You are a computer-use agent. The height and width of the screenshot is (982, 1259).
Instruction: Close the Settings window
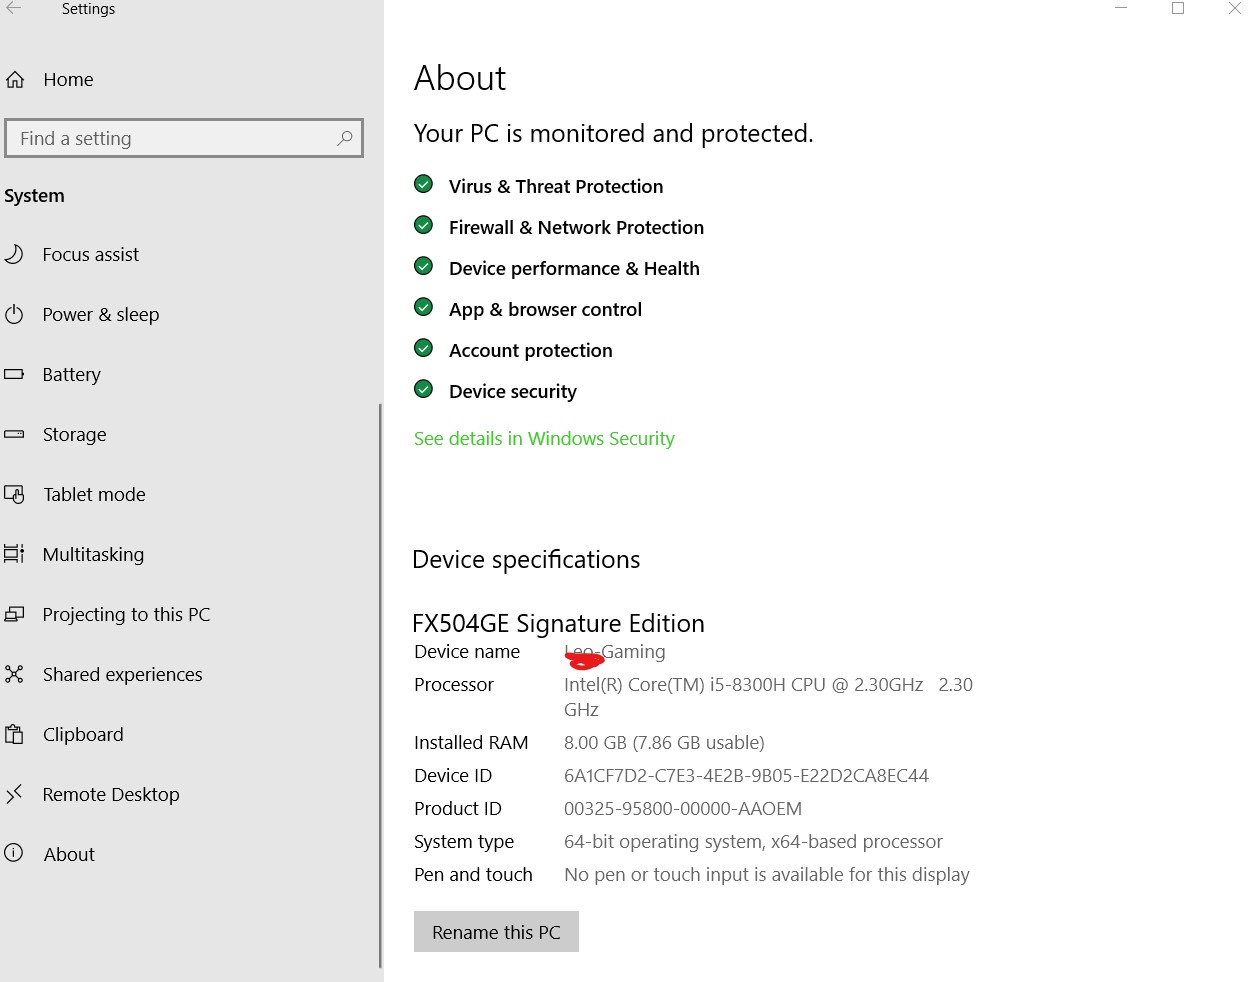[x=1235, y=8]
